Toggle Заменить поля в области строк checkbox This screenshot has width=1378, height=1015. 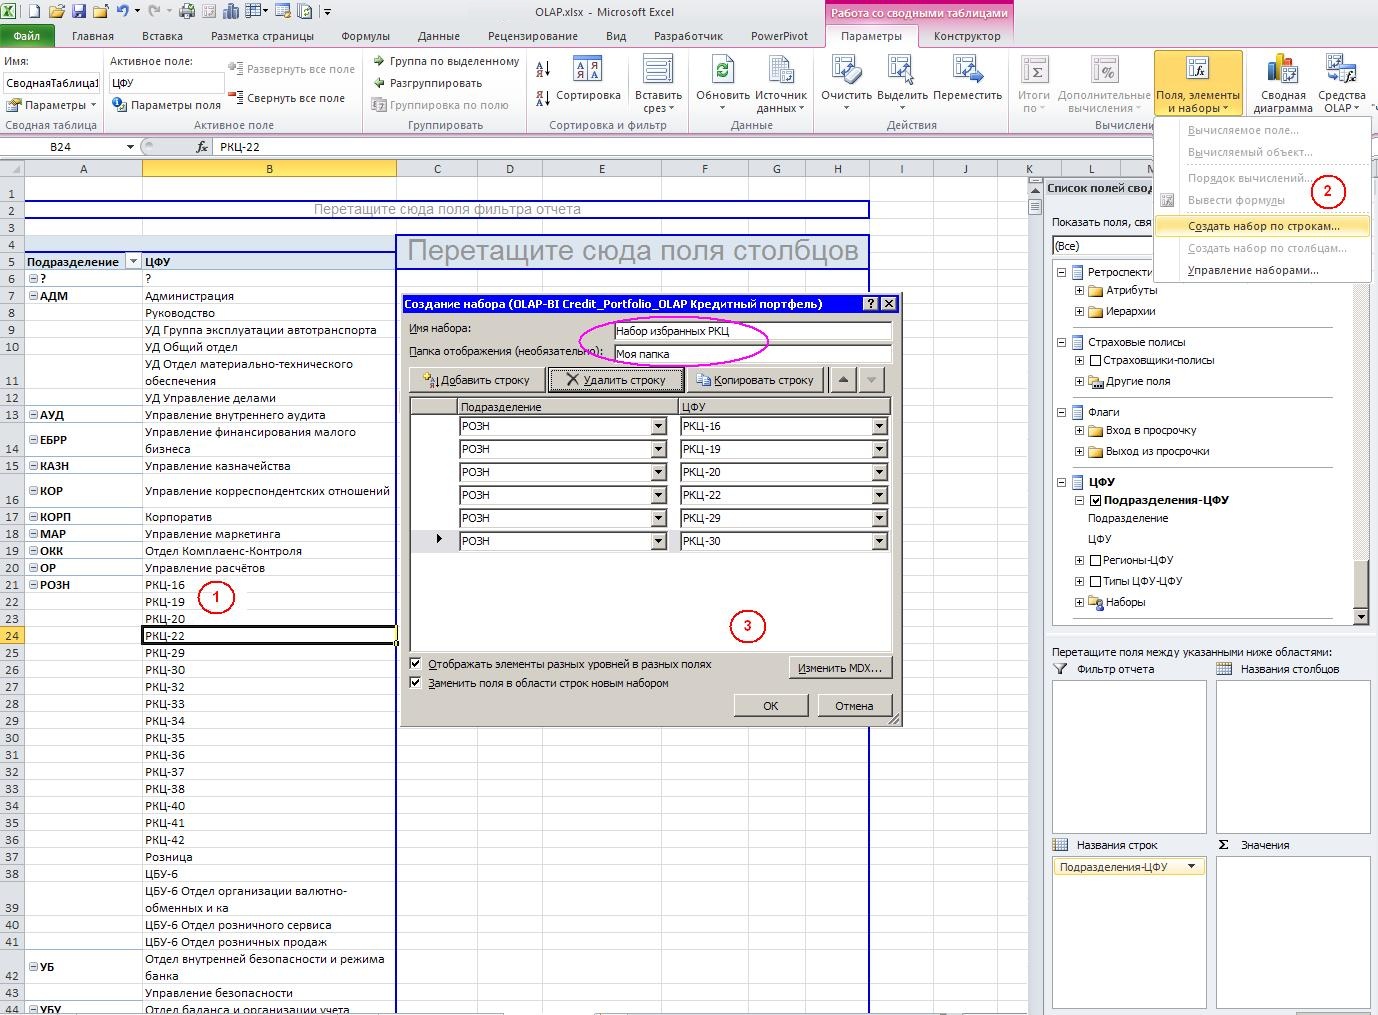click(416, 683)
